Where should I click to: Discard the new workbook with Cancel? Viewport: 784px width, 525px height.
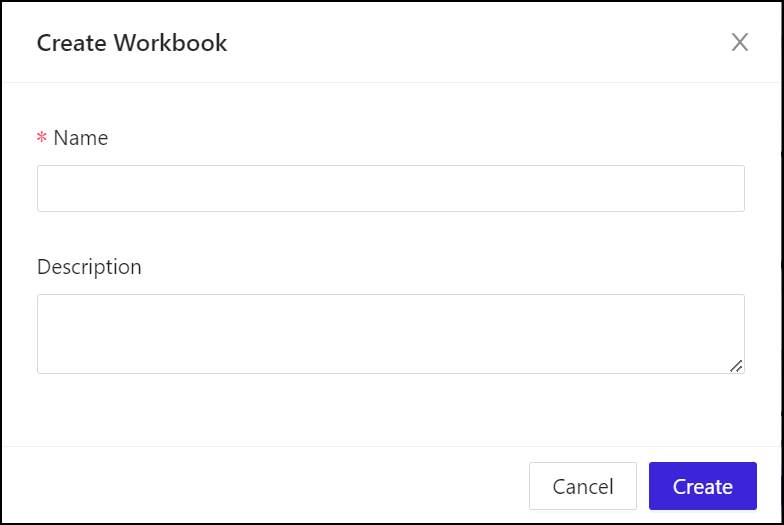click(582, 487)
